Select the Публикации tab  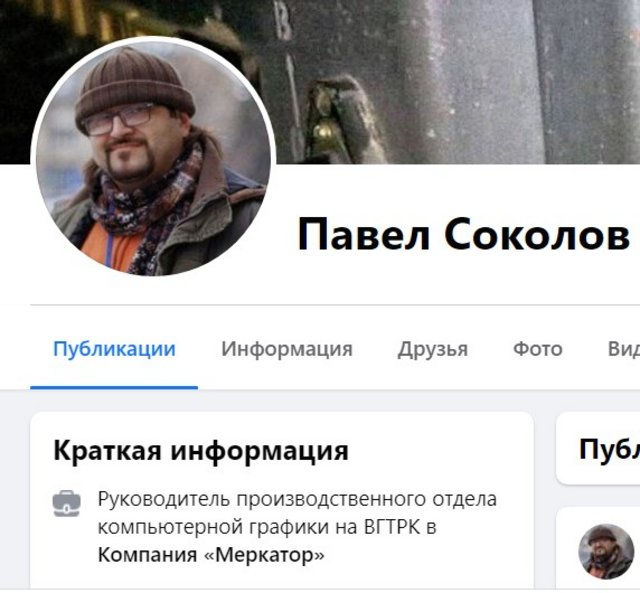point(114,349)
